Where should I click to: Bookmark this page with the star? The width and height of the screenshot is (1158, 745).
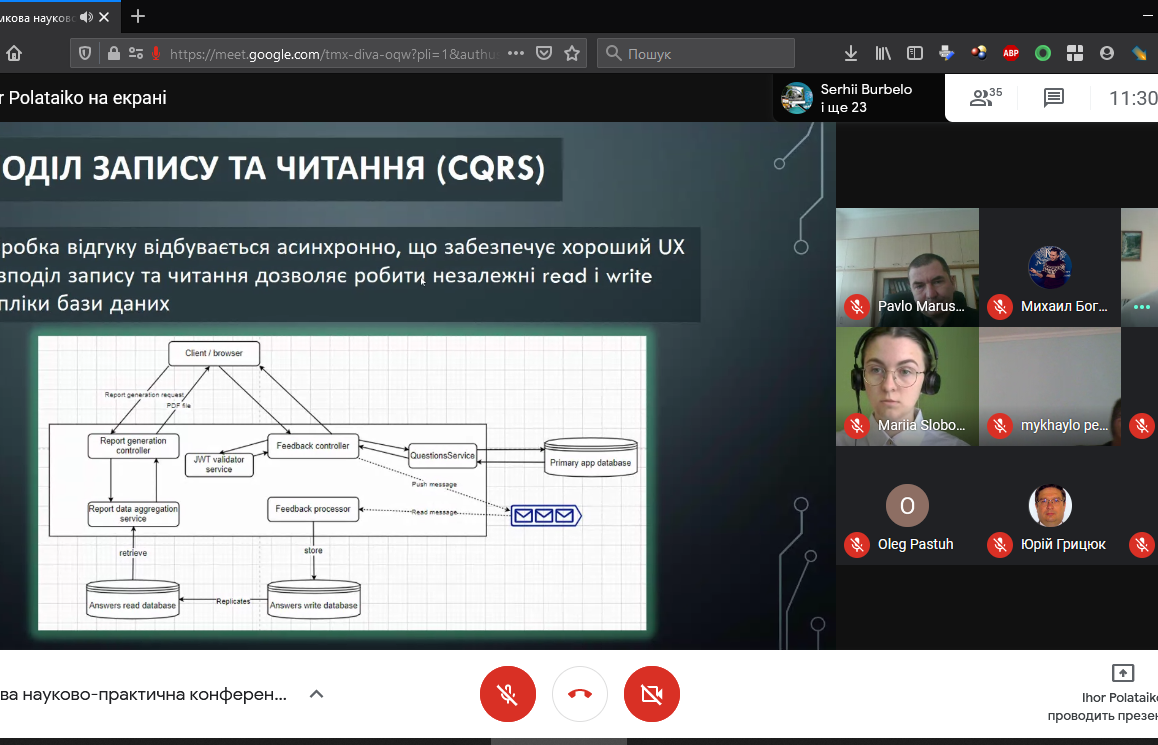(x=572, y=53)
